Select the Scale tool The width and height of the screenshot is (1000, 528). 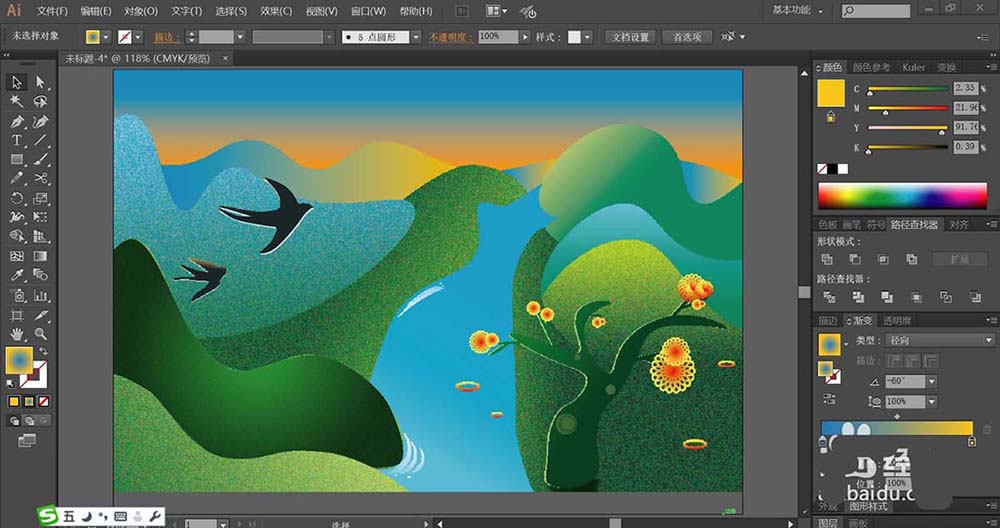(41, 198)
